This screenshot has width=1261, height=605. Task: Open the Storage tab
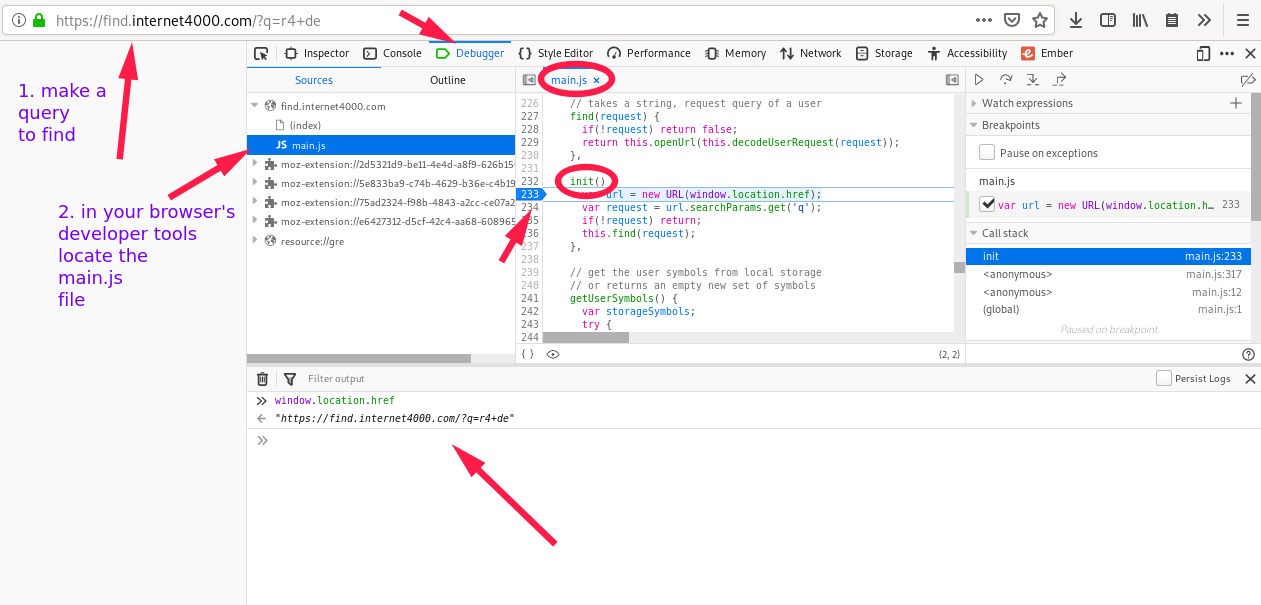tap(884, 54)
